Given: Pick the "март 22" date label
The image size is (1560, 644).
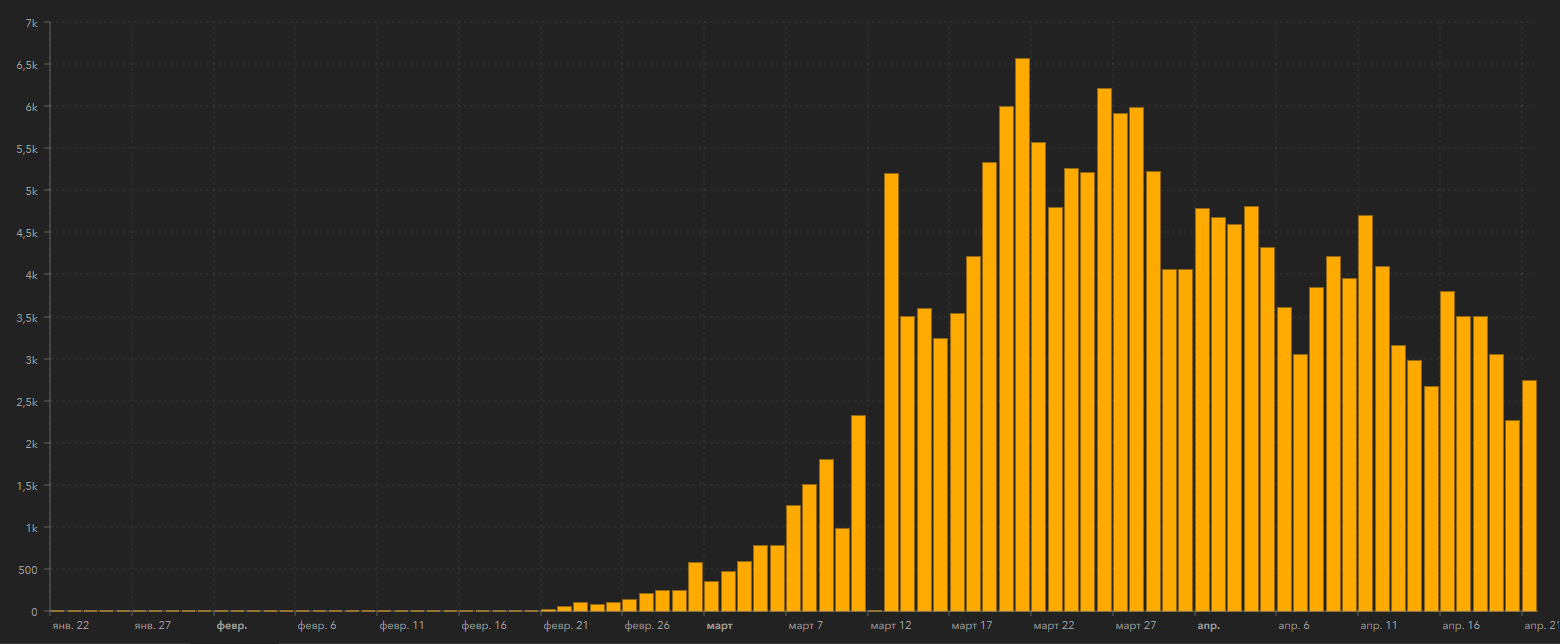Looking at the screenshot, I should [1054, 626].
